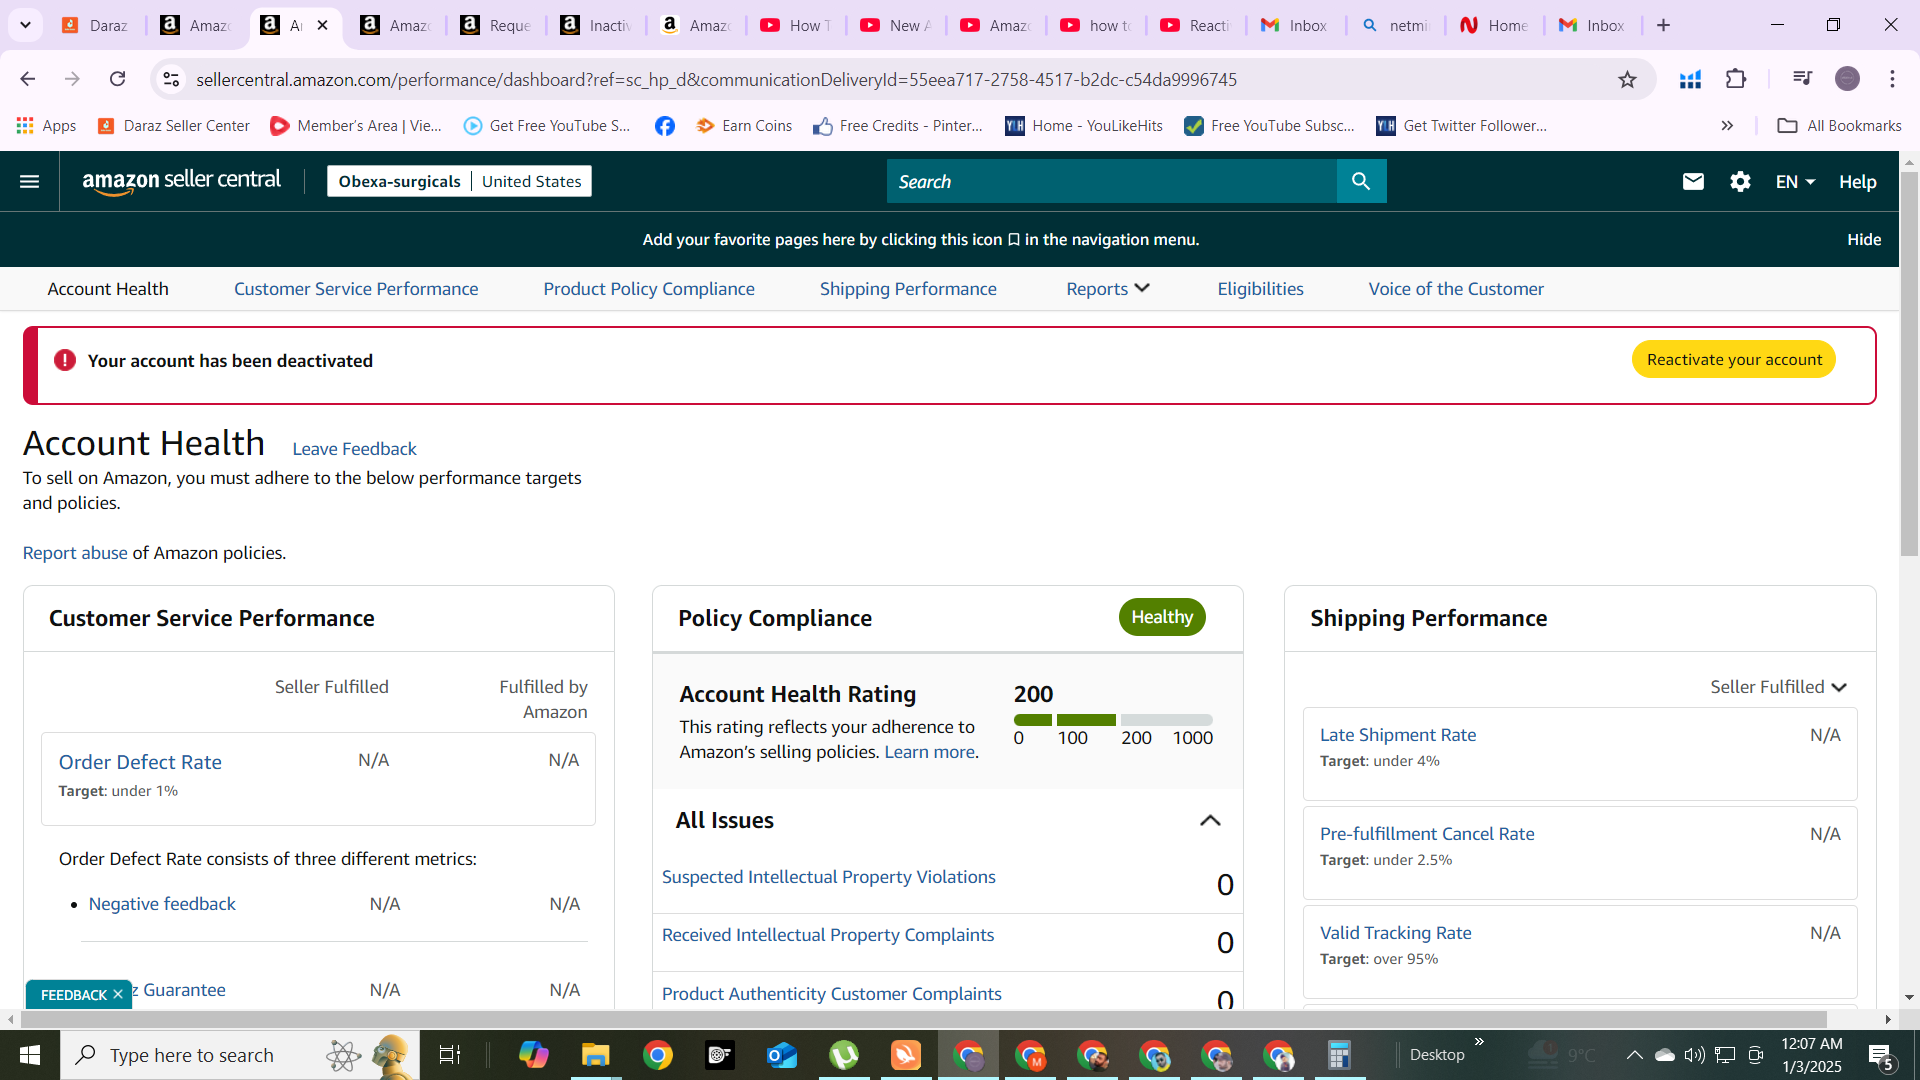Open Task View on the taskbar

[x=450, y=1055]
